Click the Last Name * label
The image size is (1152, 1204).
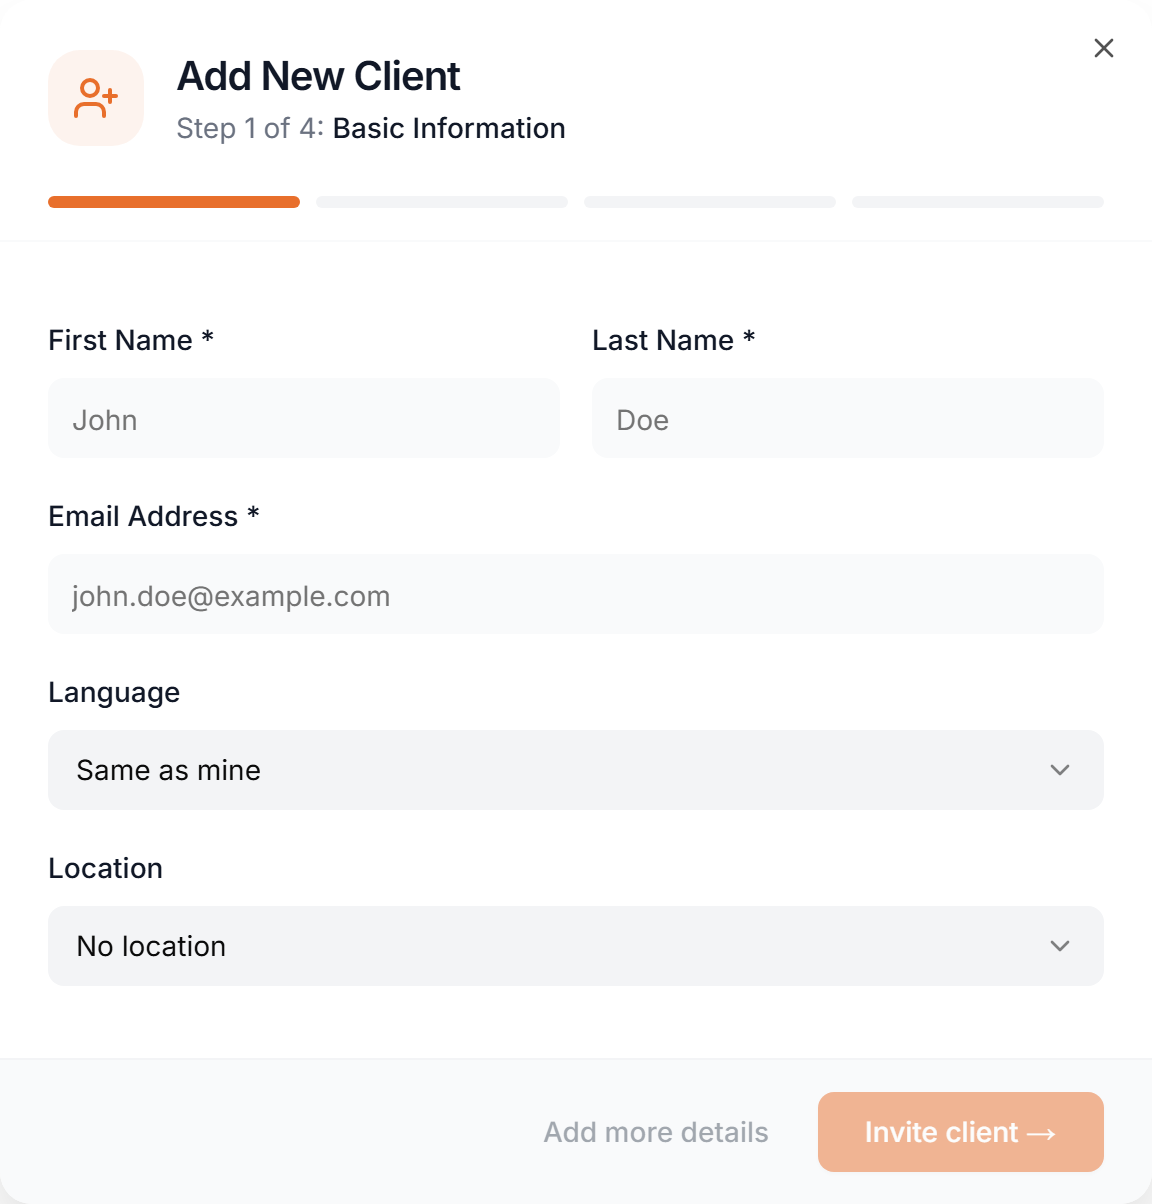pos(674,340)
